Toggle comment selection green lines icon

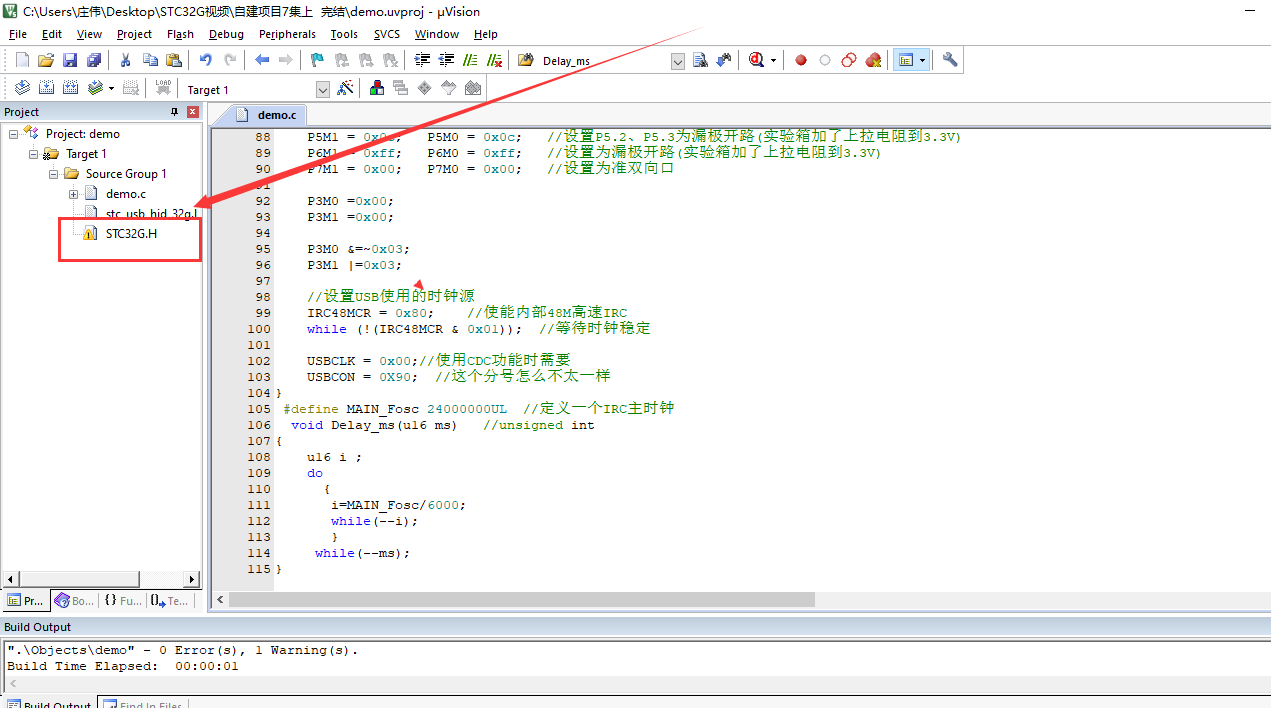[x=470, y=60]
